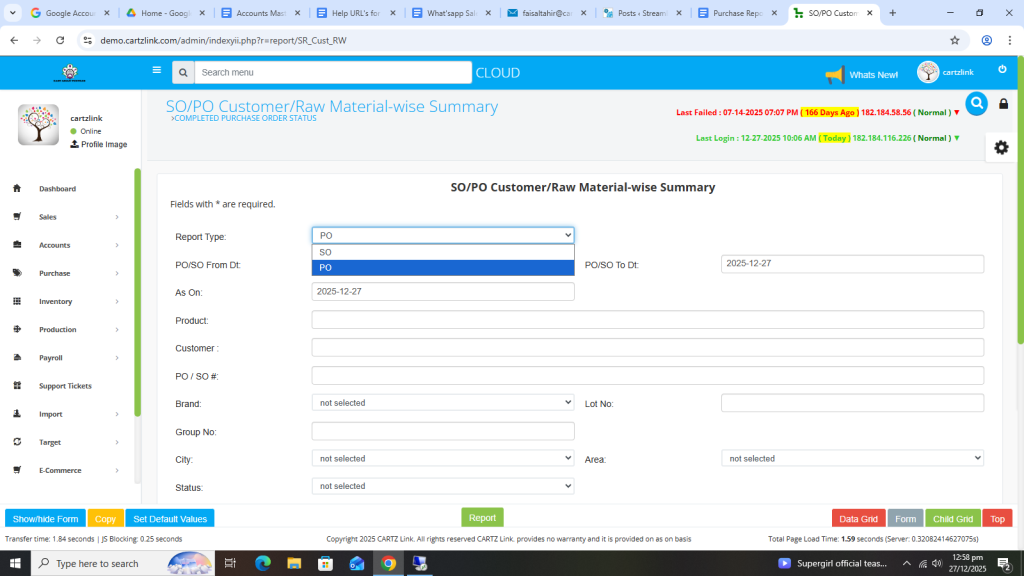1024x576 pixels.
Task: Click the hamburger menu toggle icon
Action: [156, 71]
